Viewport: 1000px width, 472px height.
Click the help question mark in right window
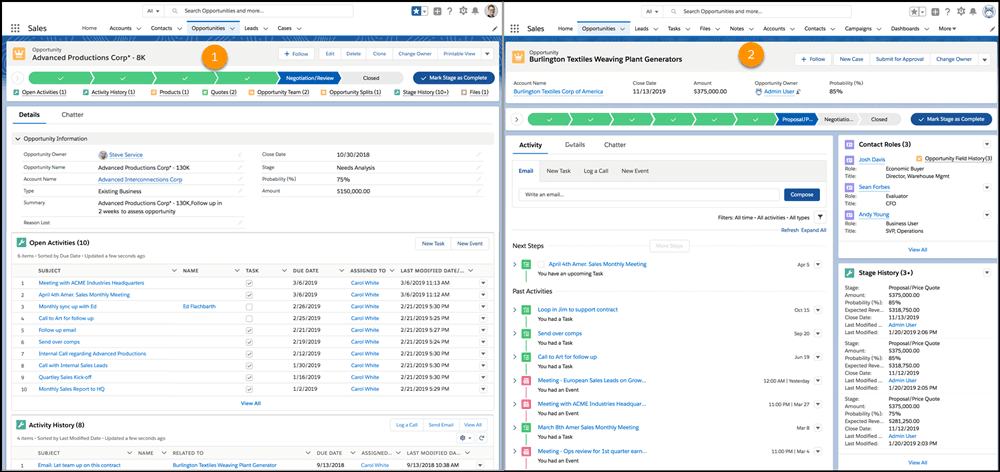(x=949, y=10)
